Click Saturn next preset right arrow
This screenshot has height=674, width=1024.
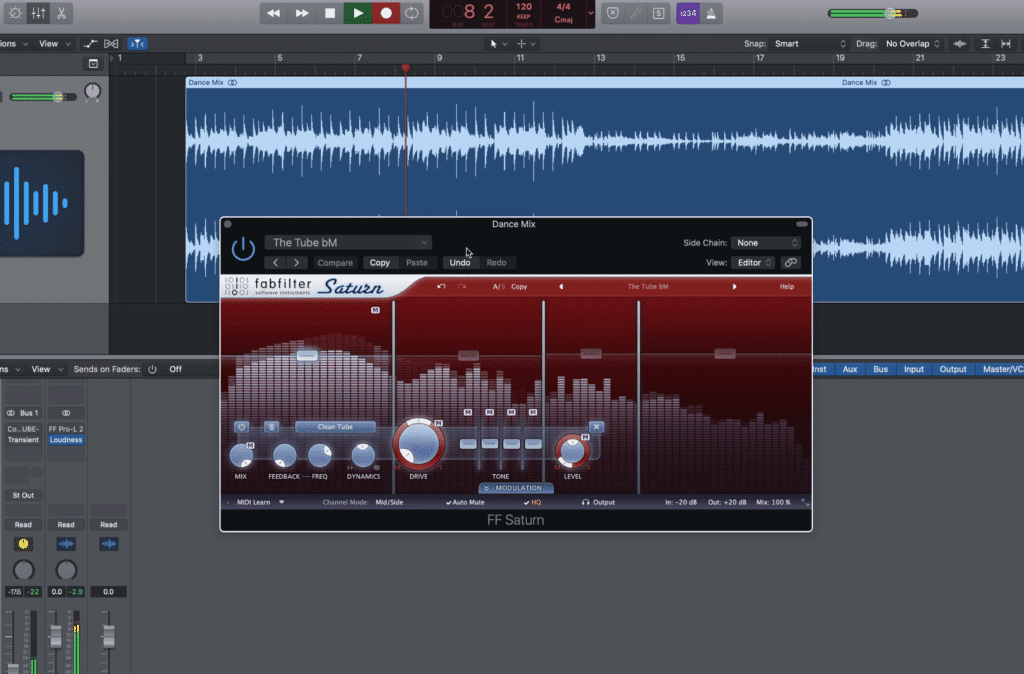pyautogui.click(x=735, y=286)
